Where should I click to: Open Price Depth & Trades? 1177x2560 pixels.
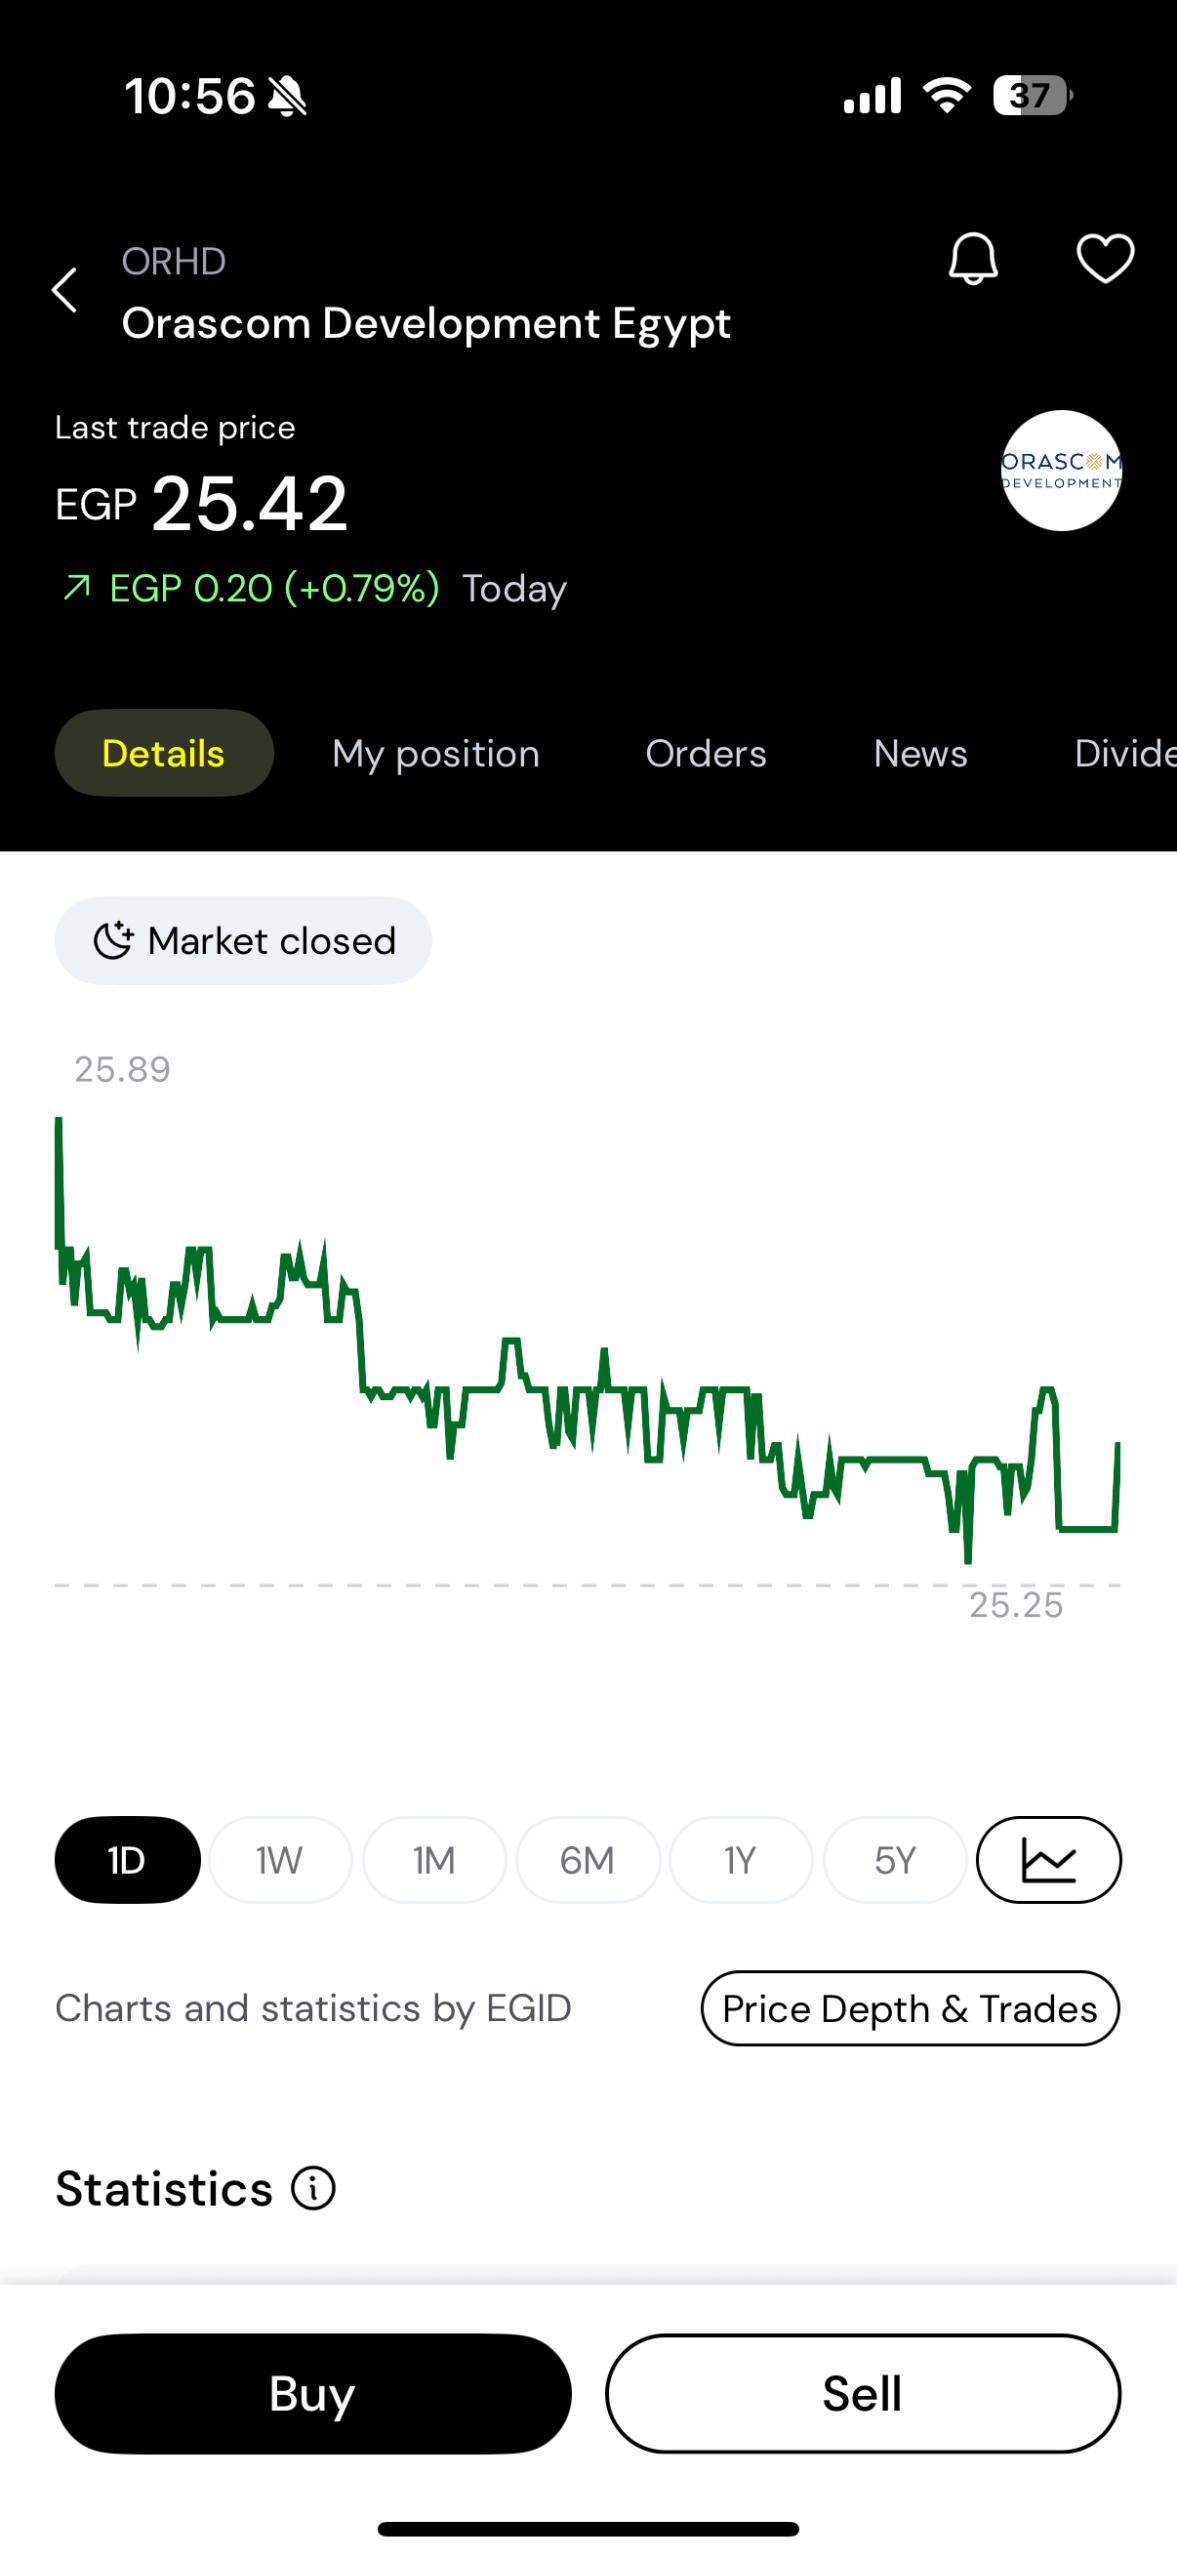click(909, 2008)
